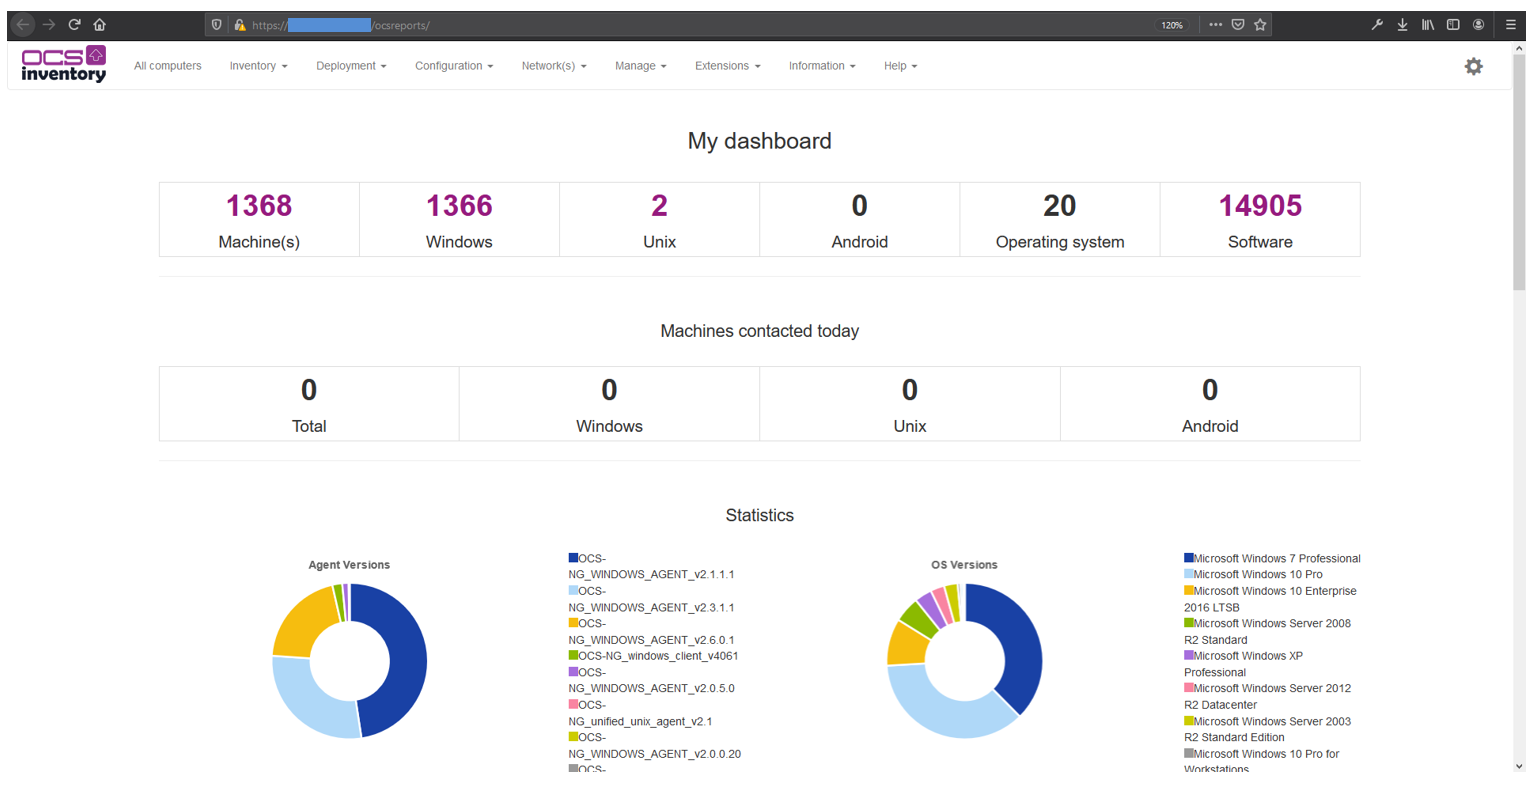The width and height of the screenshot is (1536, 804).
Task: Click the browser forward arrow
Action: point(48,24)
